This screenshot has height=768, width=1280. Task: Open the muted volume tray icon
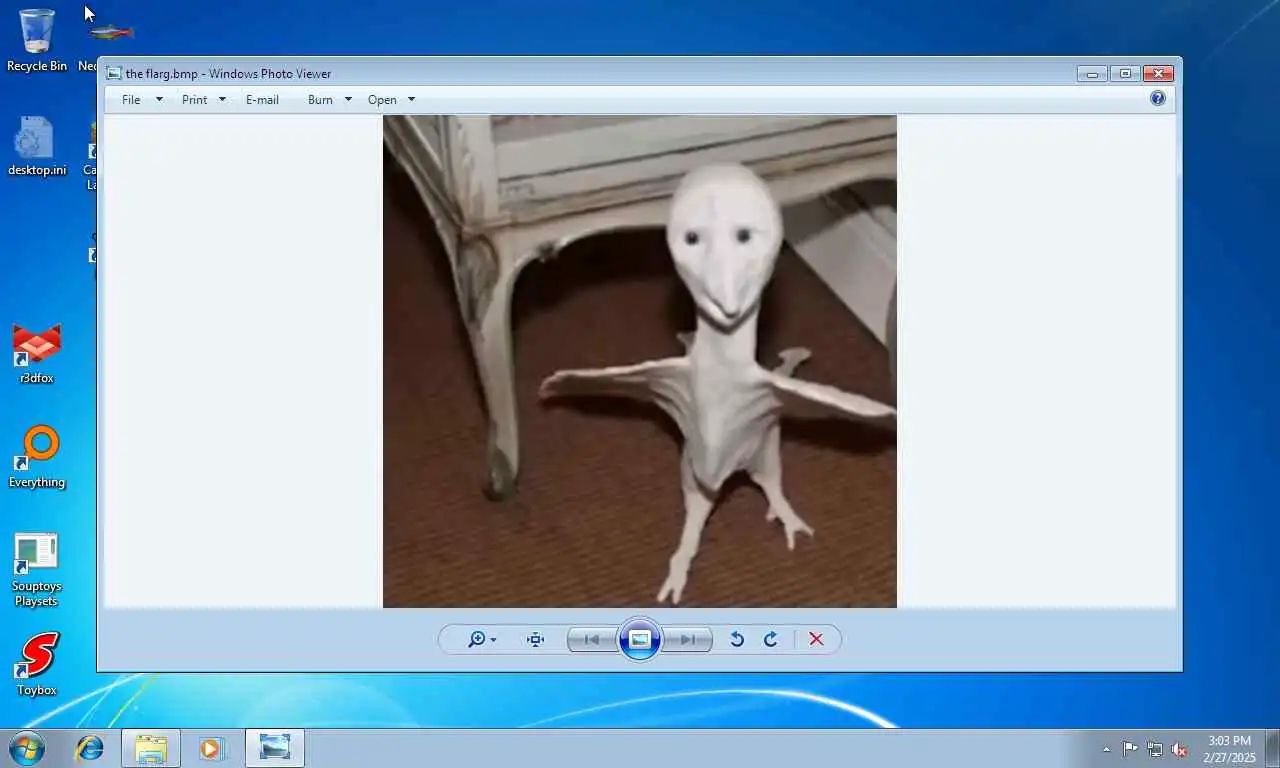point(1179,749)
